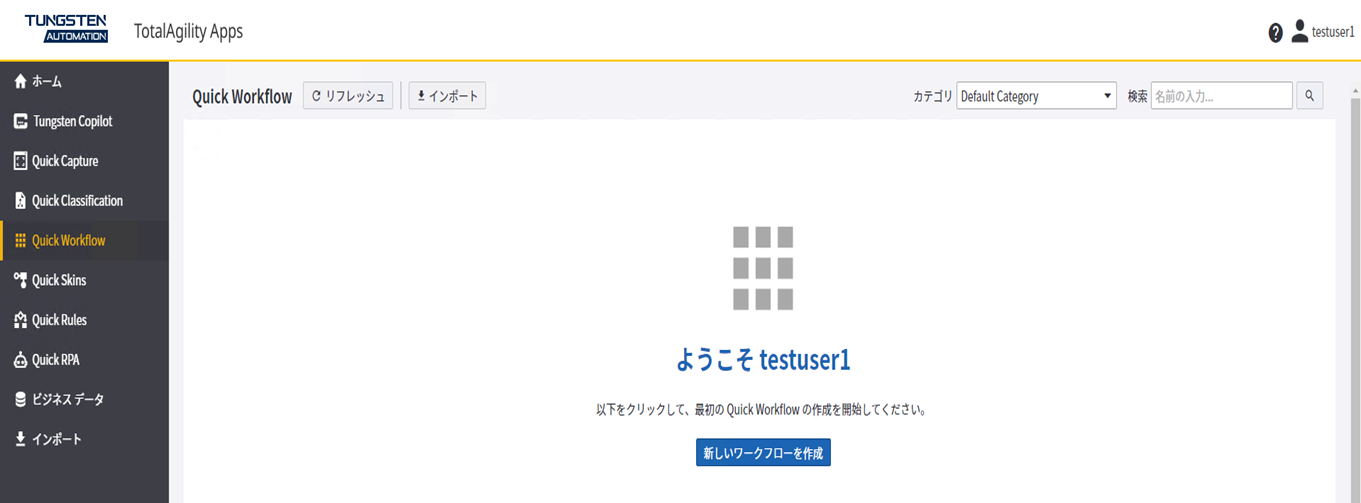Click the Quick Capture sidebar icon
The image size is (1361, 503).
coord(20,161)
